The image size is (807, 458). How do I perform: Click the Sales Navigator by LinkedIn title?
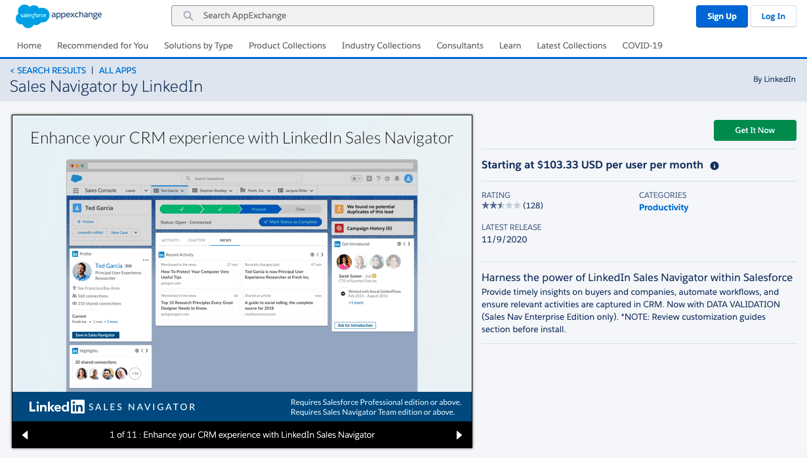(x=106, y=86)
